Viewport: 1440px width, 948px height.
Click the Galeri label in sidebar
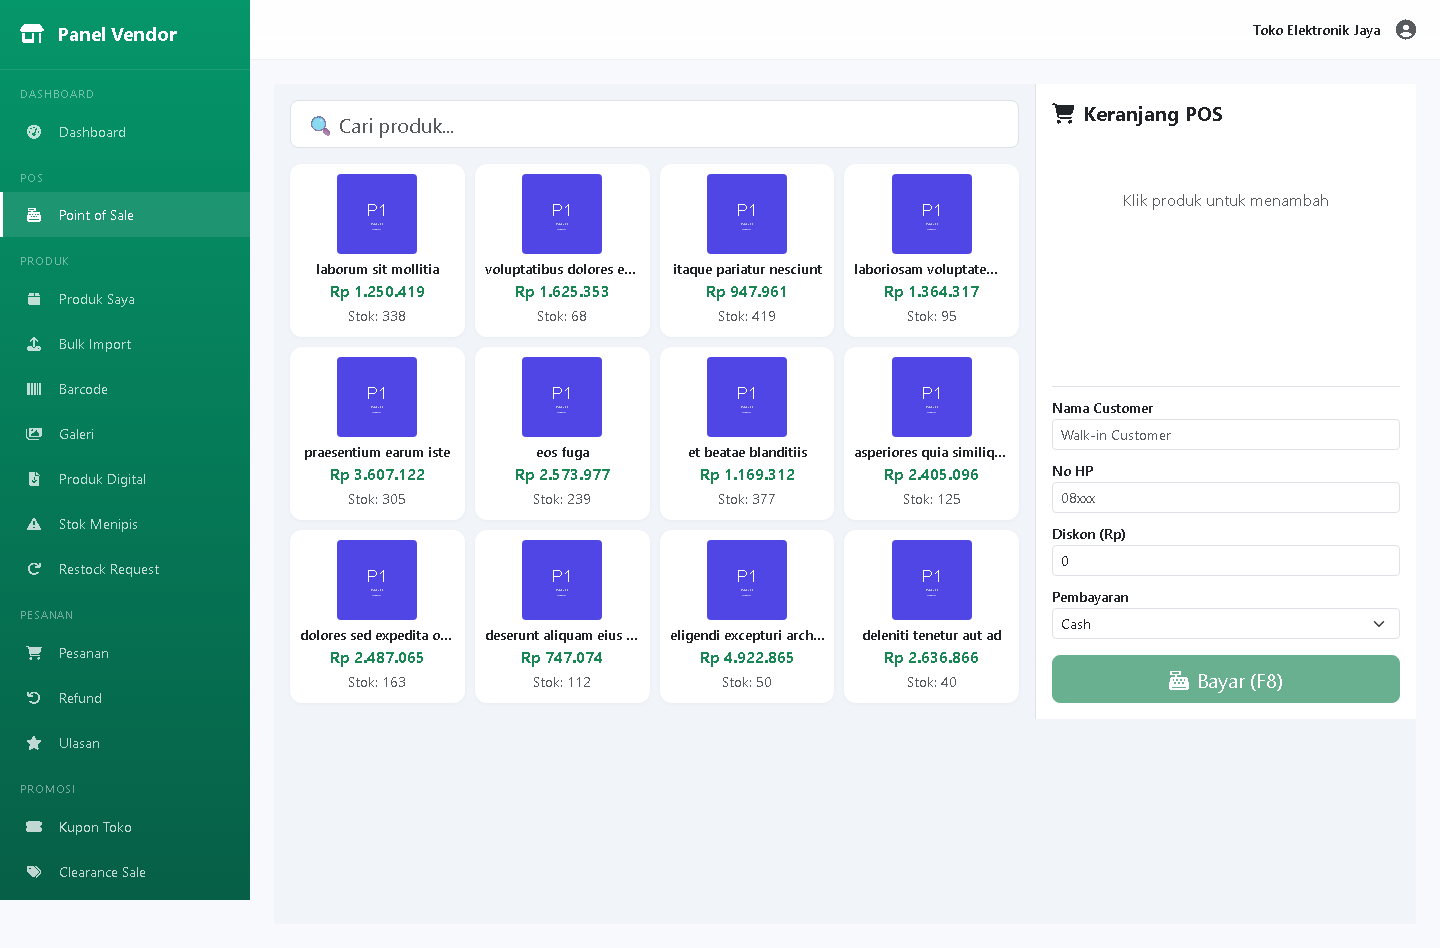point(76,434)
